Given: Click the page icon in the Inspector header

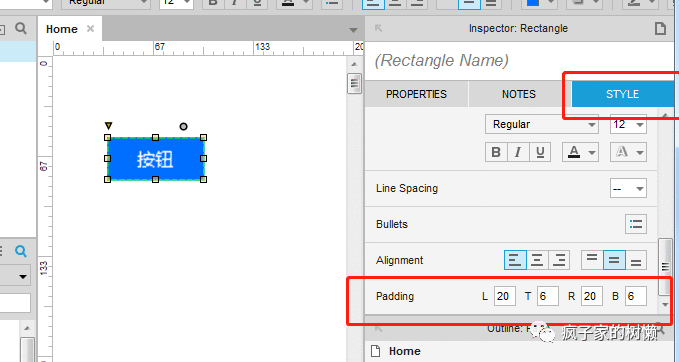Looking at the screenshot, I should click(x=660, y=29).
